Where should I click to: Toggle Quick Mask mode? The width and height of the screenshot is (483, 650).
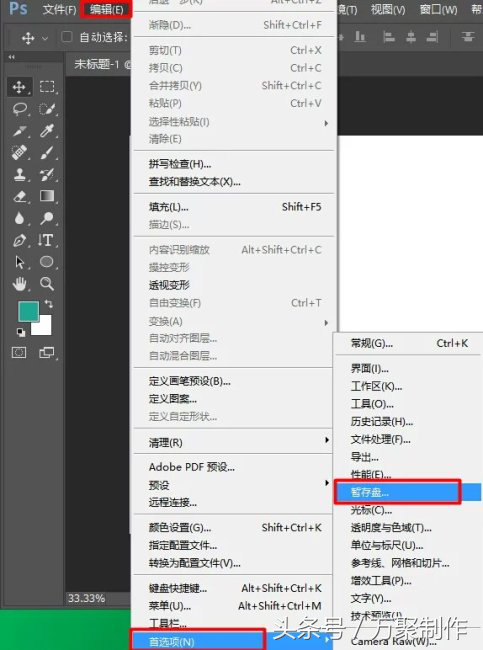click(x=19, y=353)
